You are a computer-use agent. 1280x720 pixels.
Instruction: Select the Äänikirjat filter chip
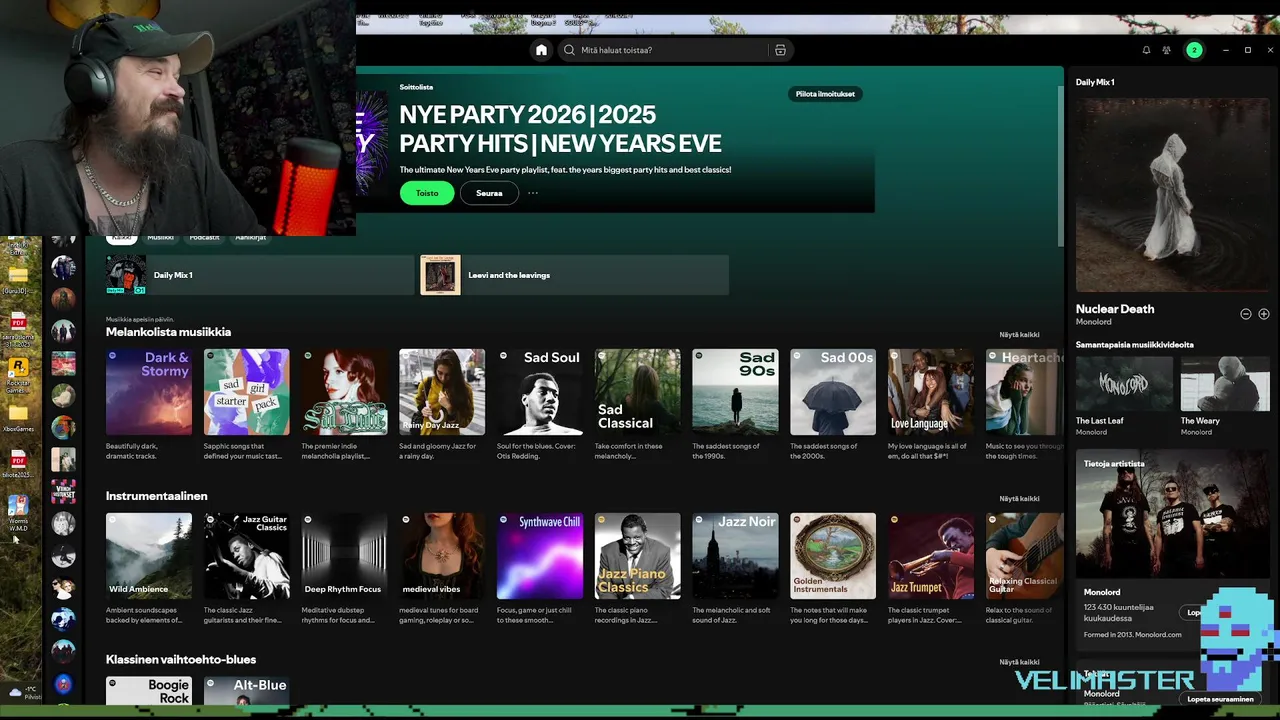pyautogui.click(x=250, y=238)
